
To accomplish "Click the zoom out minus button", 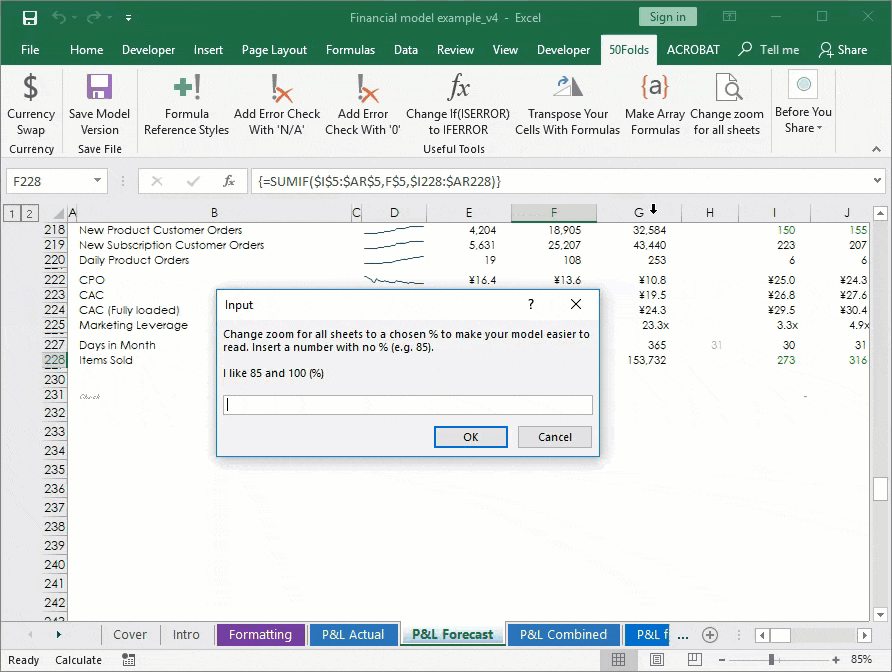I will (721, 660).
